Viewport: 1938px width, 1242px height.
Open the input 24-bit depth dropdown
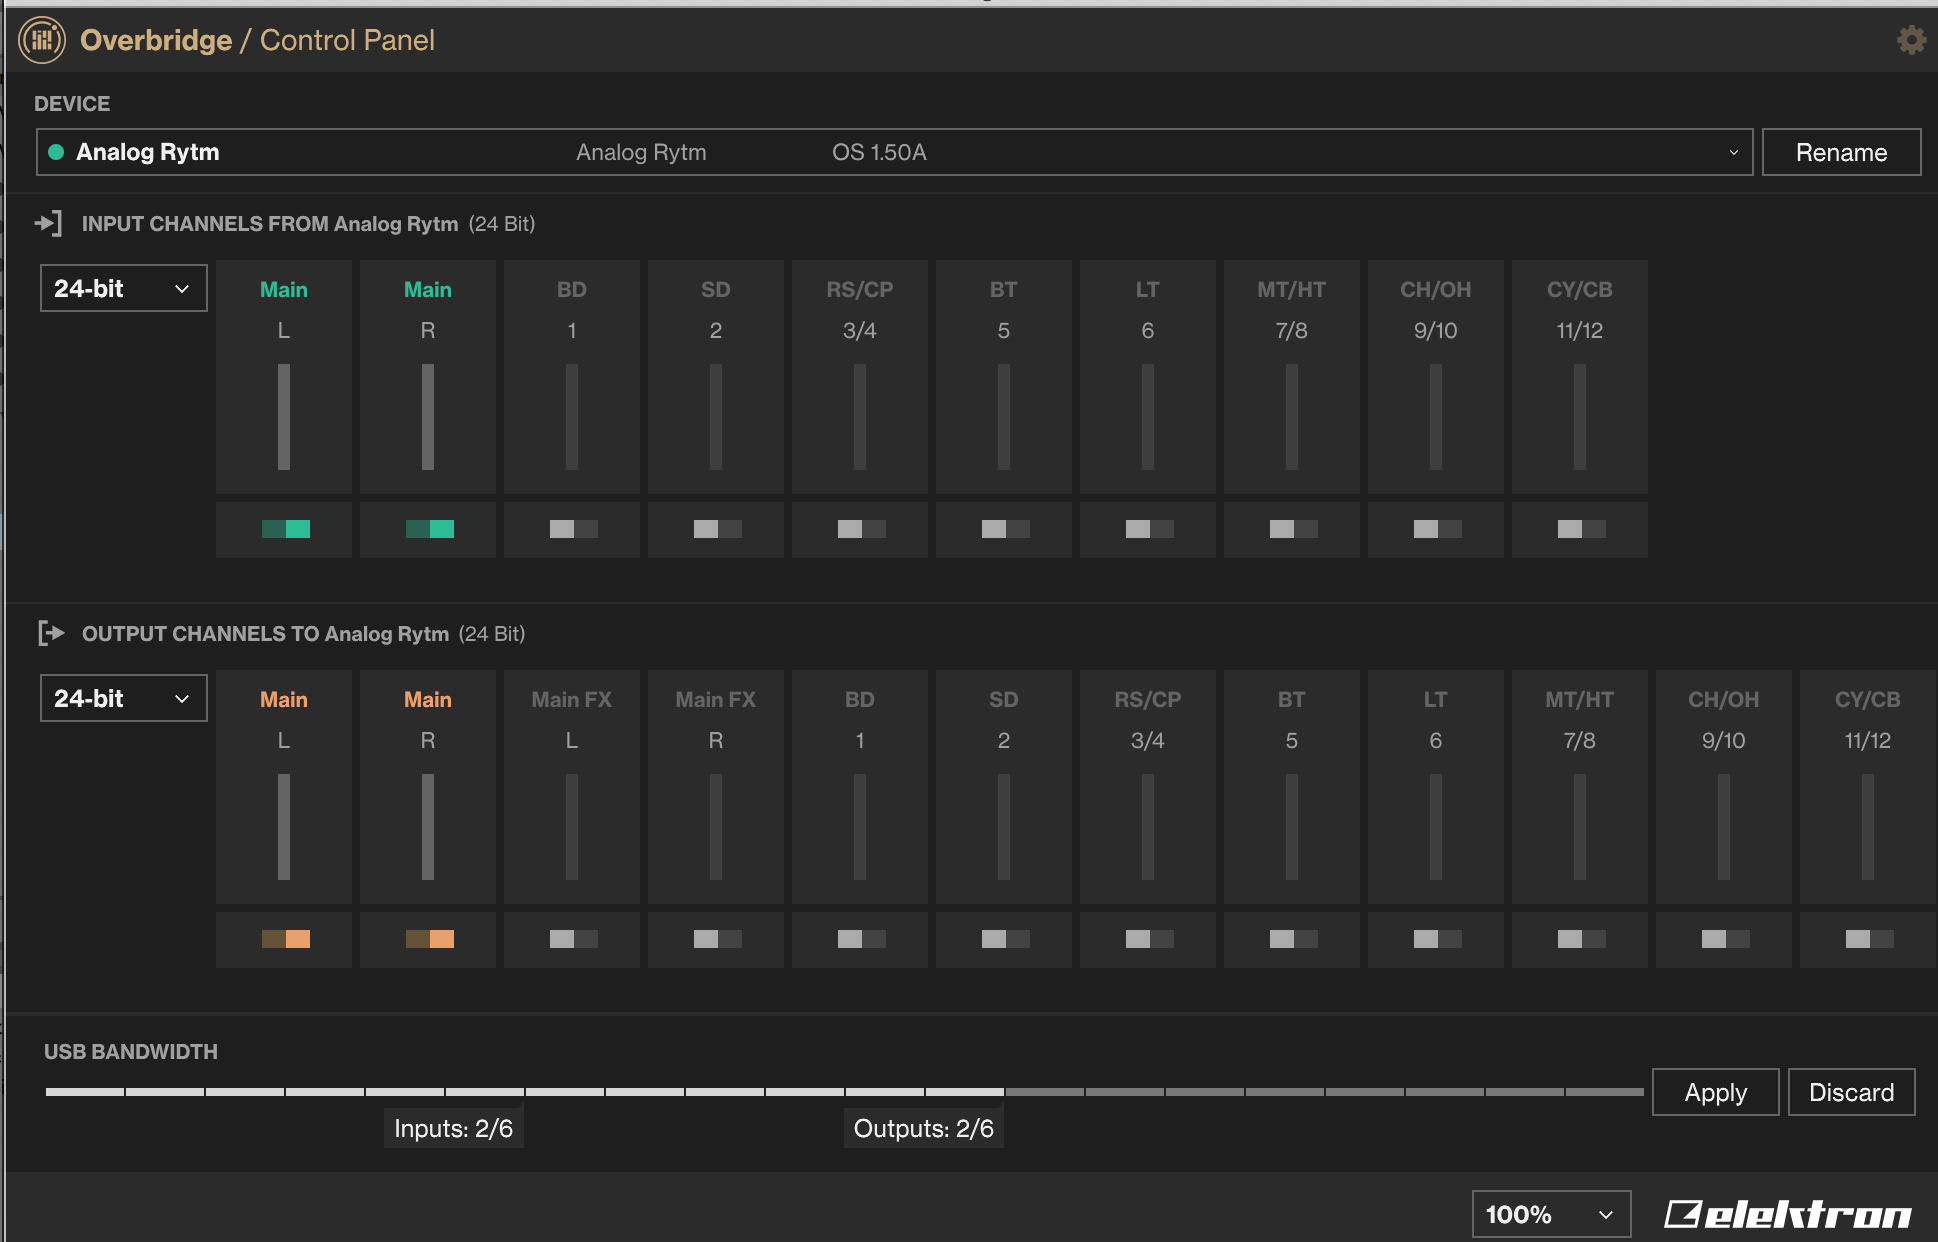(123, 288)
